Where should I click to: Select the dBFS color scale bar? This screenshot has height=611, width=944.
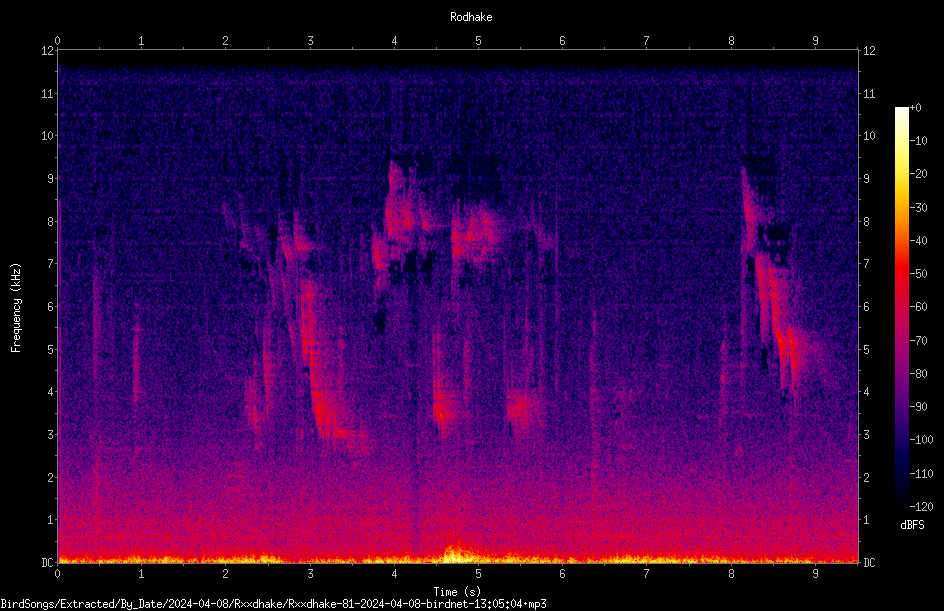click(901, 306)
